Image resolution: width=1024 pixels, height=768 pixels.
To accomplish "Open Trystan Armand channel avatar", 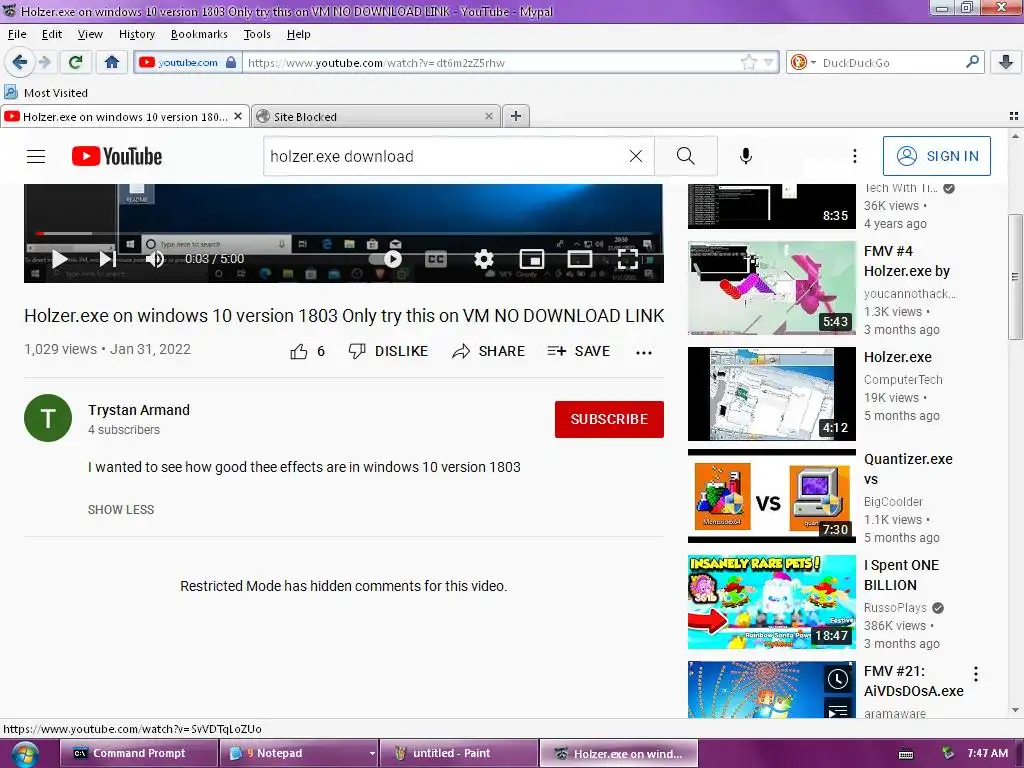I will click(48, 418).
